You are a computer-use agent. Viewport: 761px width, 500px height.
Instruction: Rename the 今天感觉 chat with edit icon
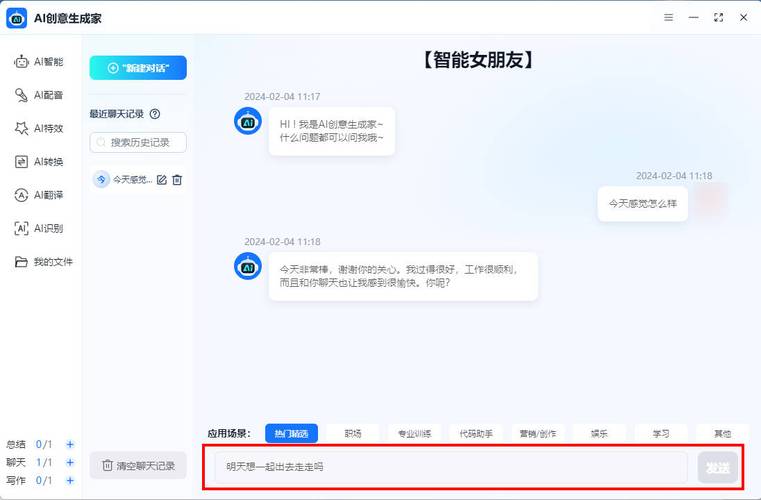pyautogui.click(x=162, y=180)
